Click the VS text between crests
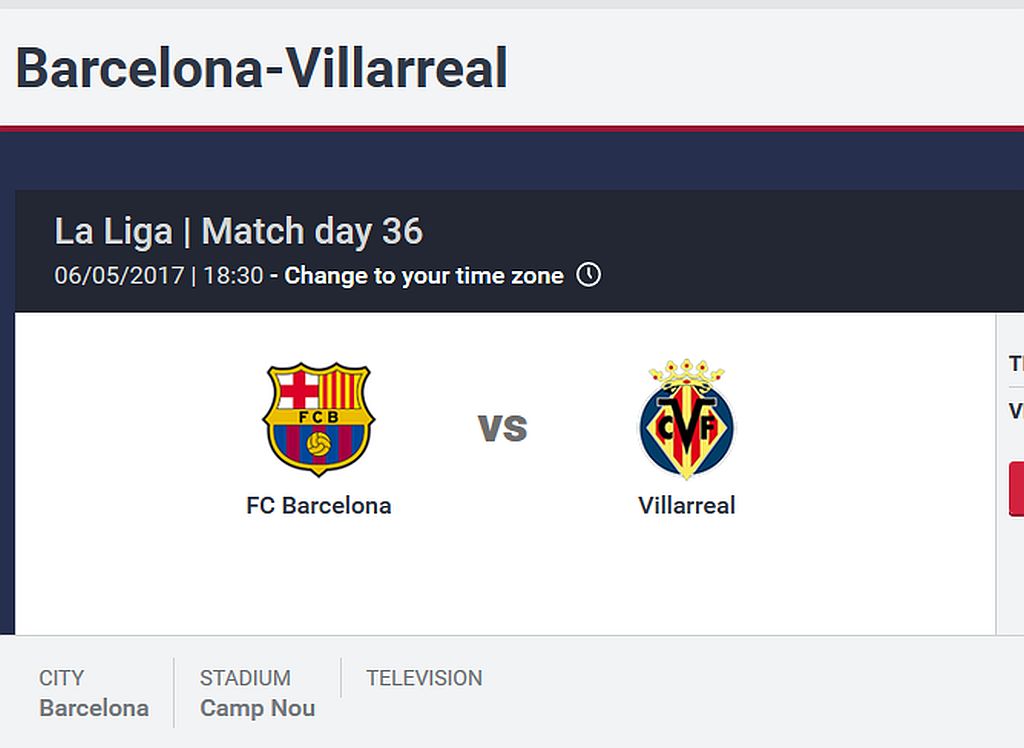Image resolution: width=1024 pixels, height=748 pixels. (502, 428)
